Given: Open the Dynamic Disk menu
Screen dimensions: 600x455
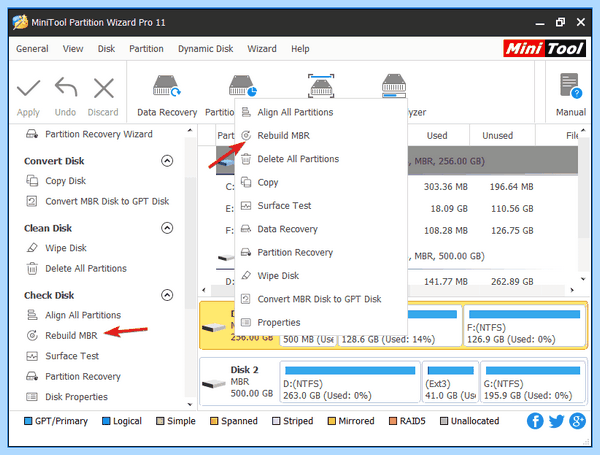Looking at the screenshot, I should point(205,49).
